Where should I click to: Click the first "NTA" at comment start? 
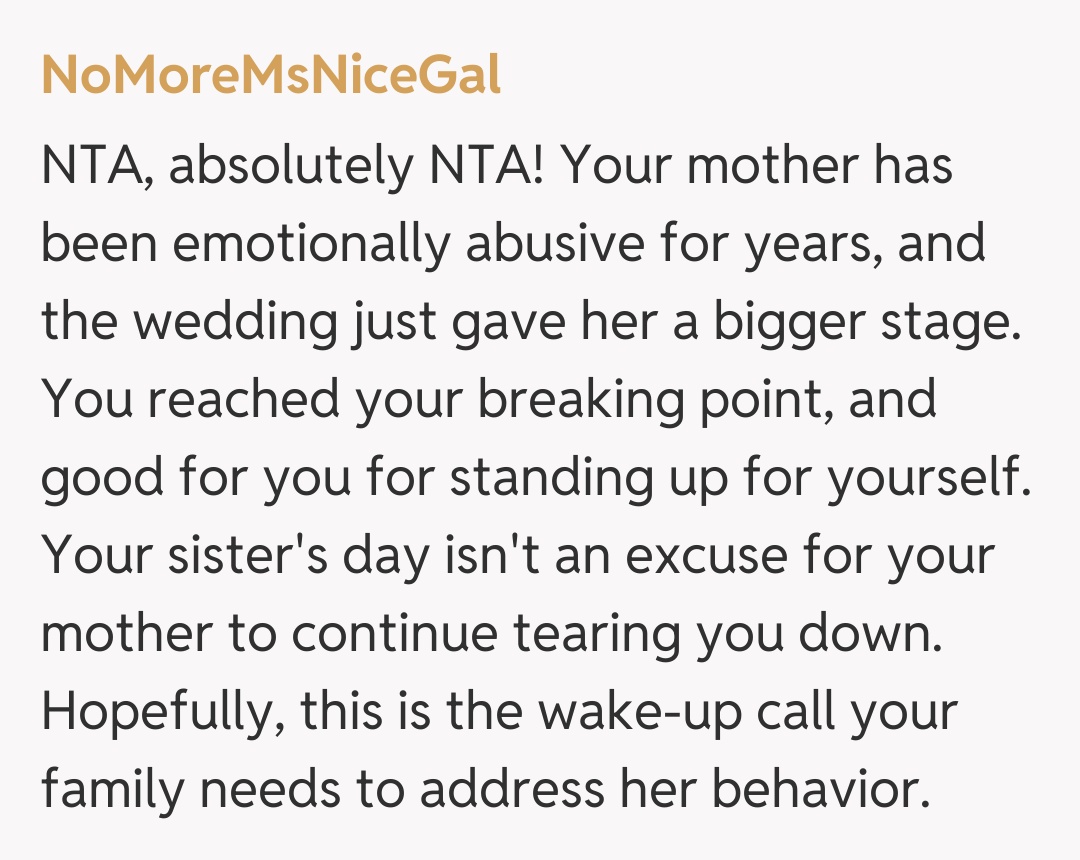[95, 166]
